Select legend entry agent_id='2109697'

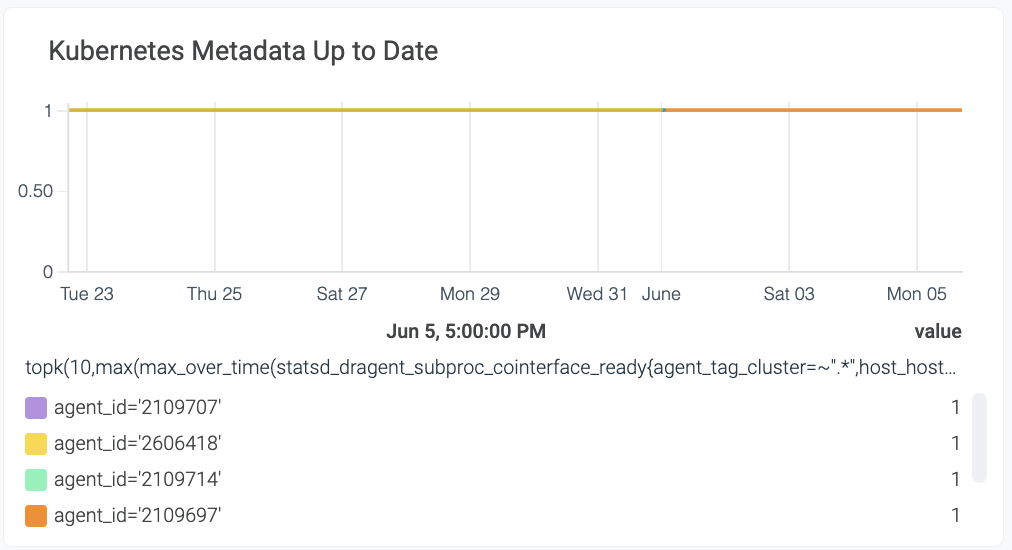point(137,516)
